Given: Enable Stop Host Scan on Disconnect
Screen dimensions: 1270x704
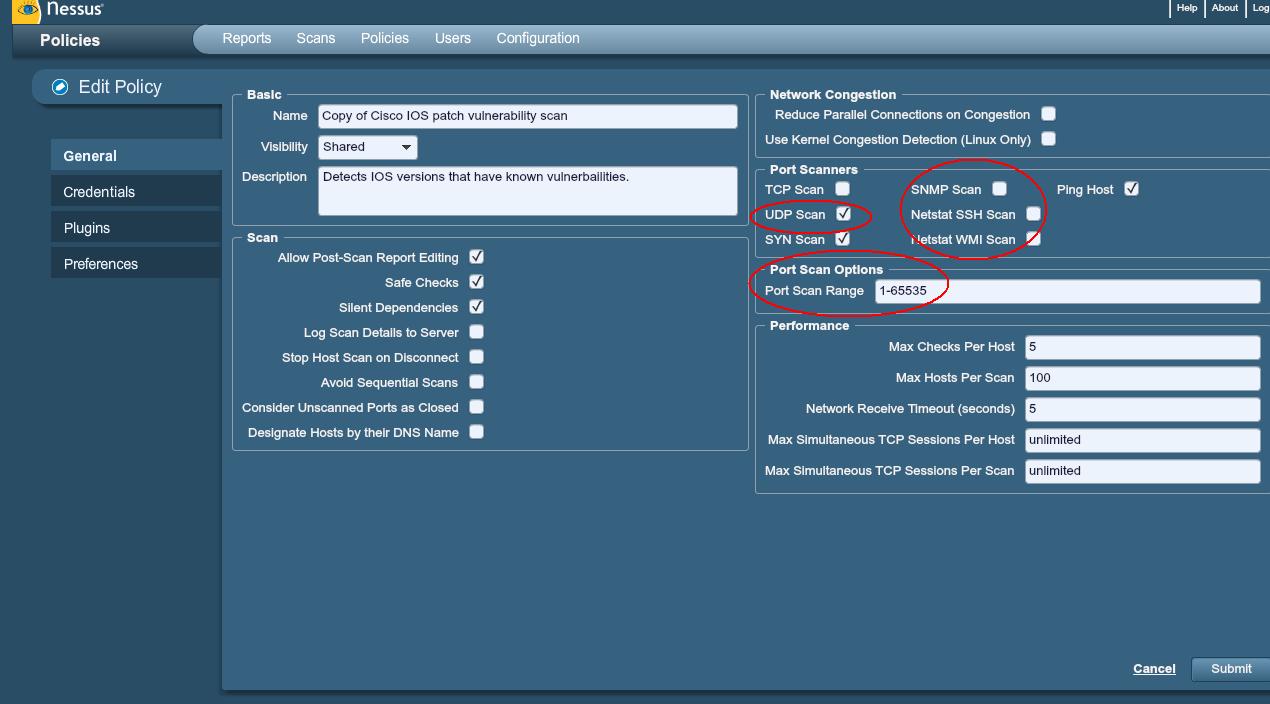Looking at the screenshot, I should 477,357.
